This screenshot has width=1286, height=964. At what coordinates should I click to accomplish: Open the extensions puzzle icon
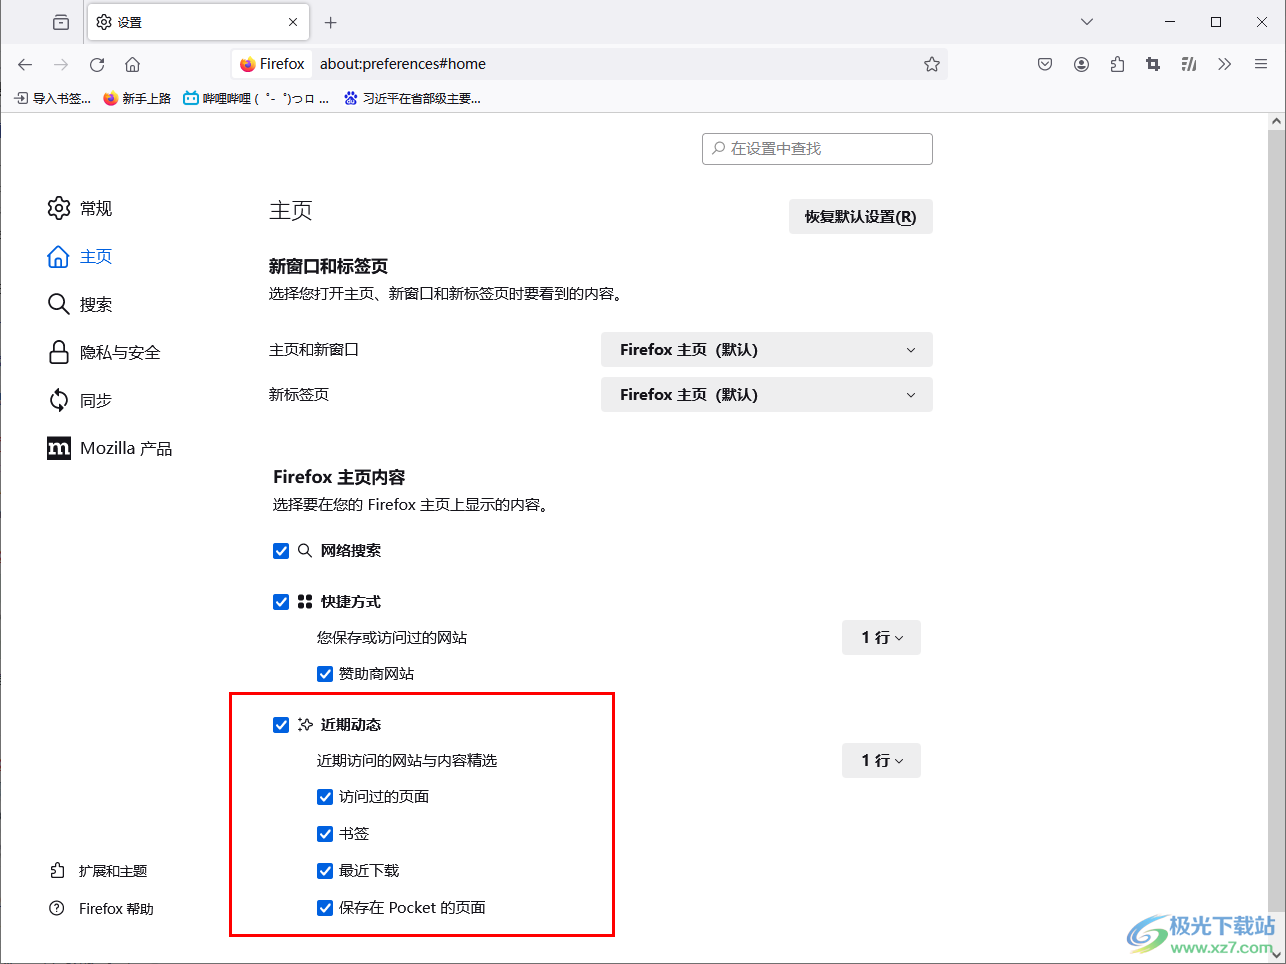(x=1117, y=64)
